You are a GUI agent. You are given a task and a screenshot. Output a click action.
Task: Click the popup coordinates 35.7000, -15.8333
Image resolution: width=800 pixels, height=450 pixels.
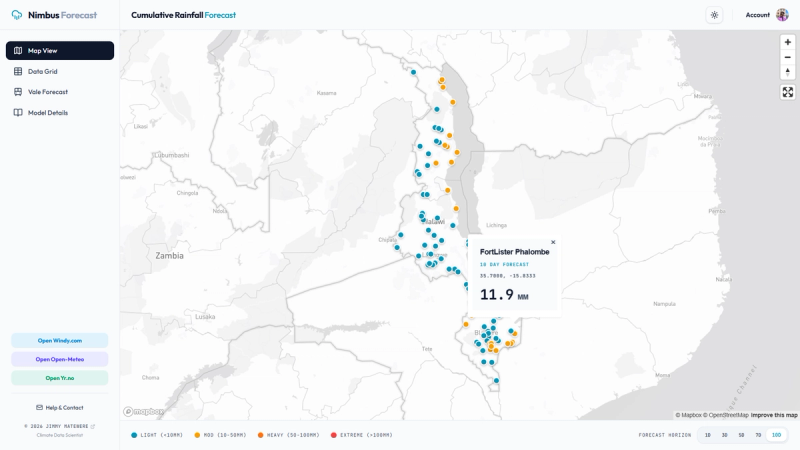tap(508, 276)
